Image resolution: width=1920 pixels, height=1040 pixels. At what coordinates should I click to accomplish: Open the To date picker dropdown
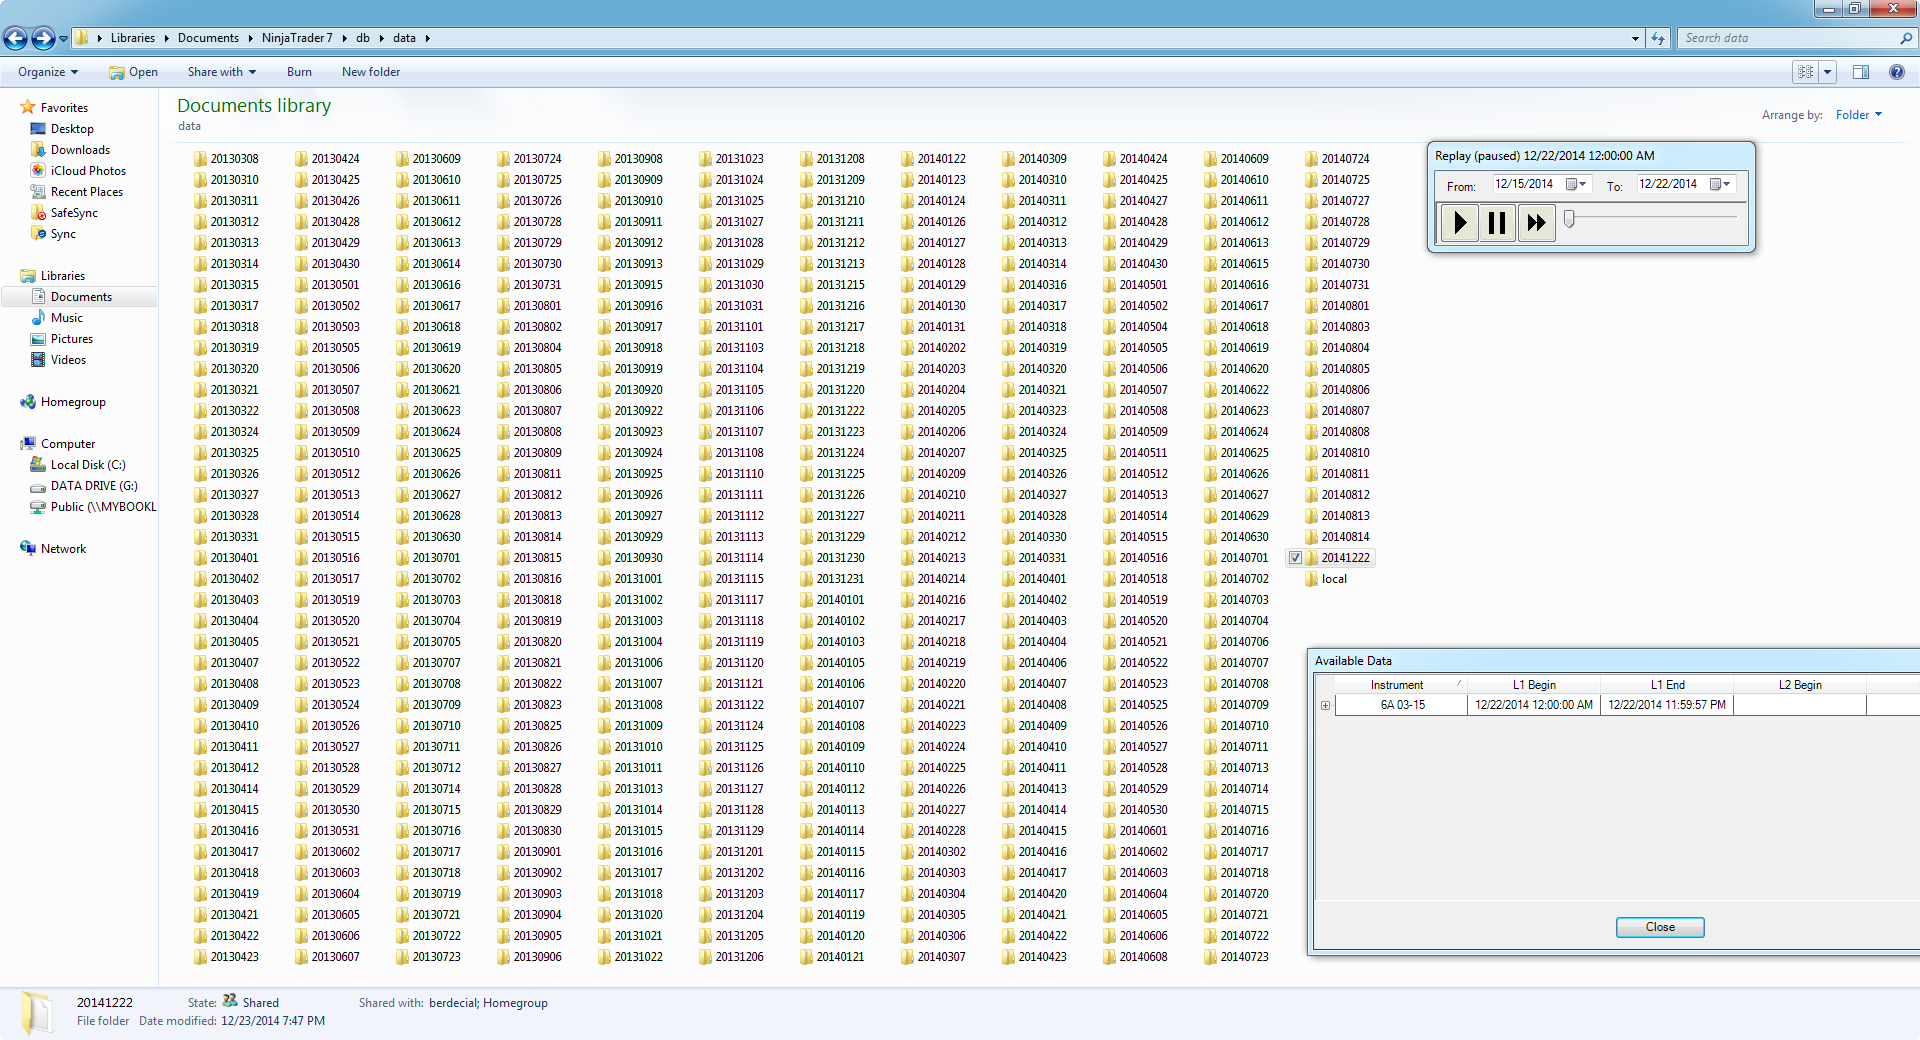click(1721, 184)
